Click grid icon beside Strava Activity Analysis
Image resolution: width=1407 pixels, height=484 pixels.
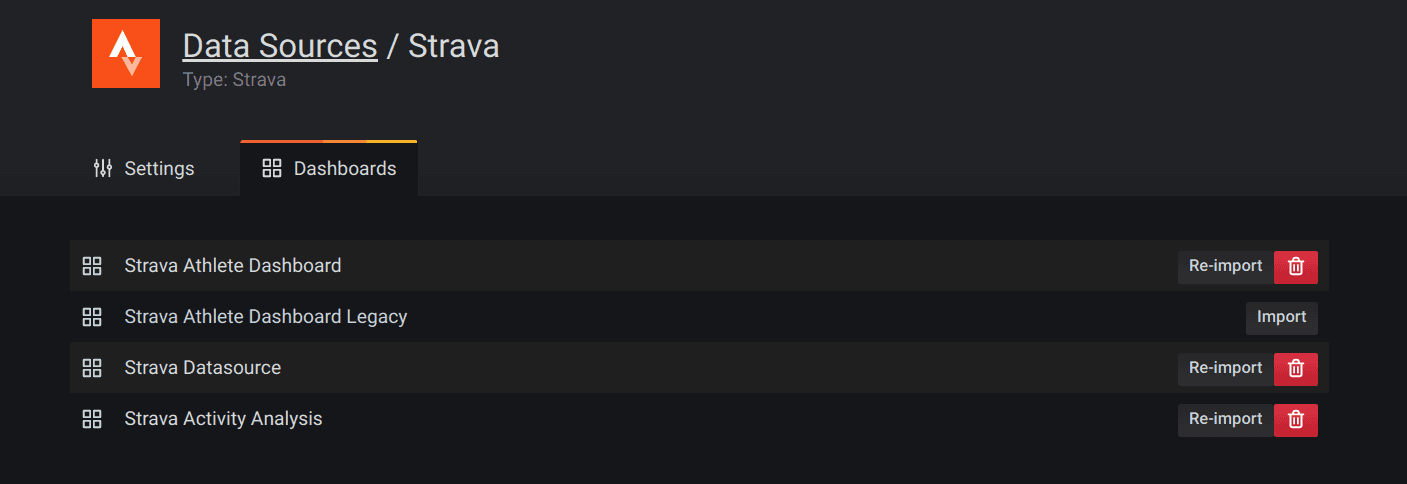click(92, 419)
